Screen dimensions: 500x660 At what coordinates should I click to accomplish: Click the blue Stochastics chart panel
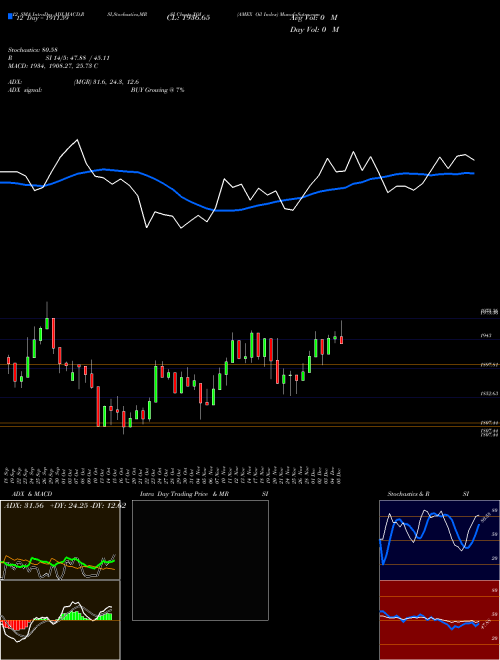pos(439,540)
